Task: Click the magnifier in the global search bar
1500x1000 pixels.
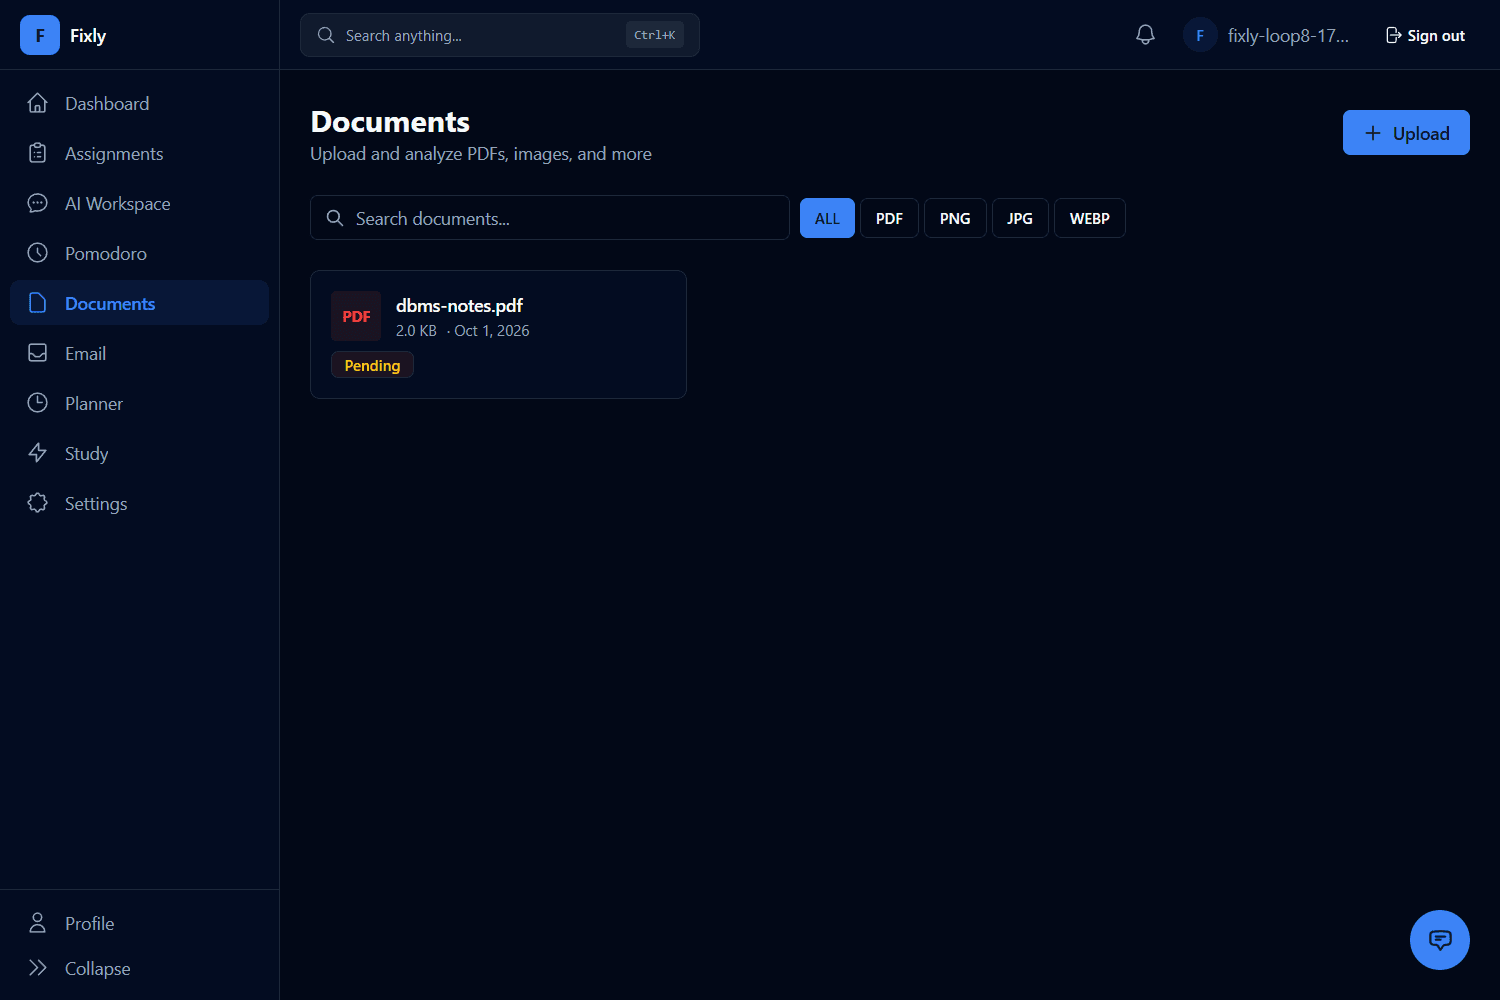Action: [x=326, y=35]
